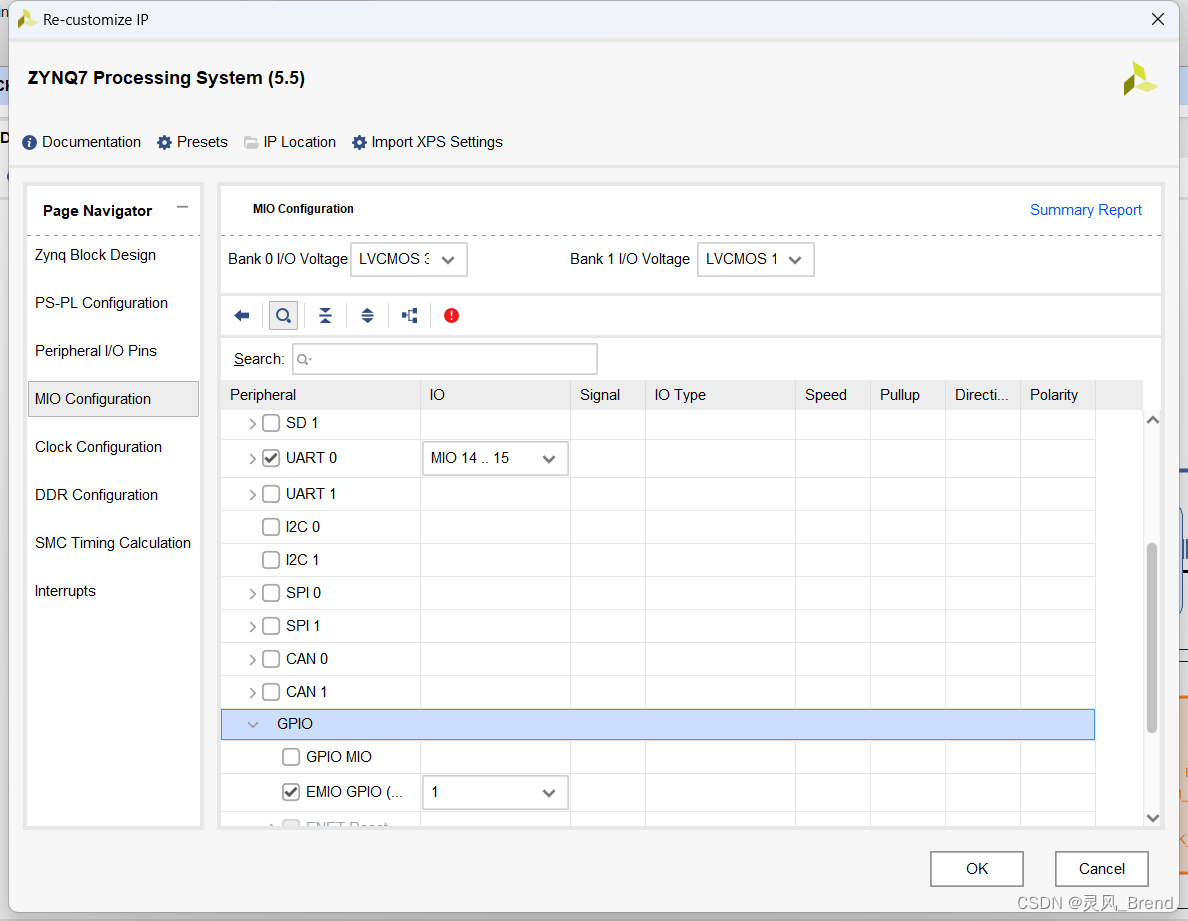Click the scrollbar up arrow

pos(1152,420)
